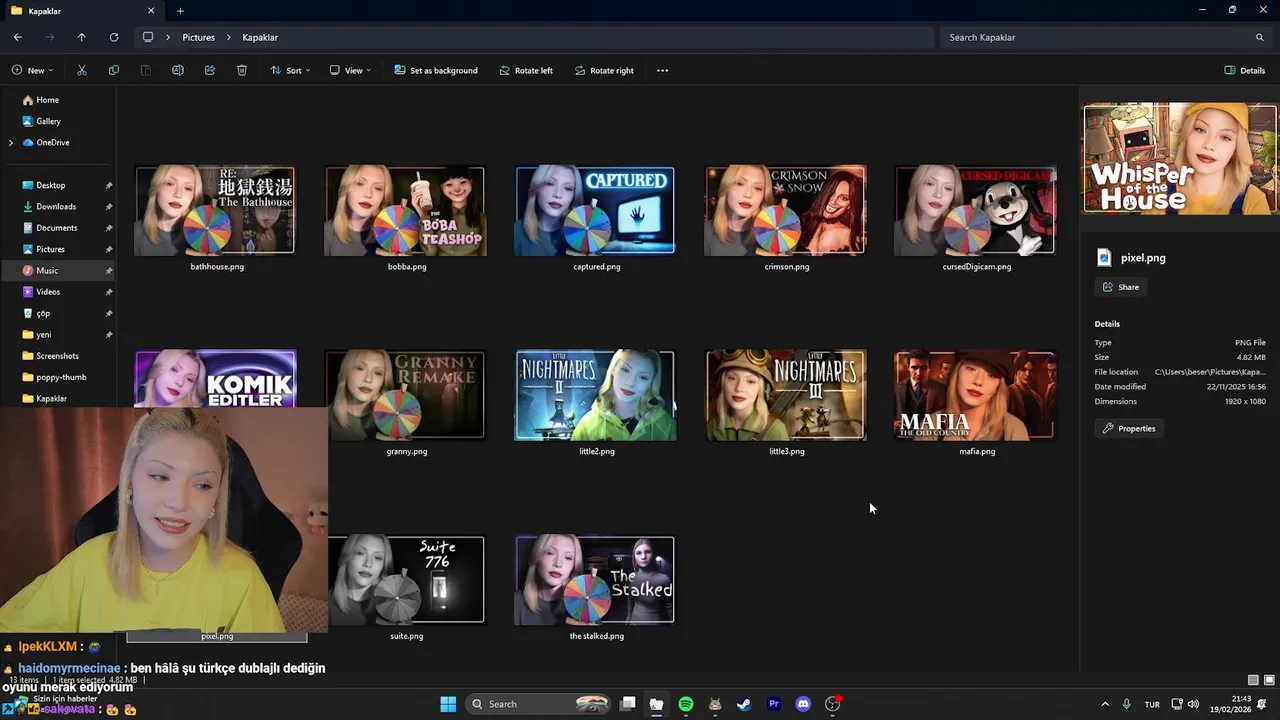Open Task View on the taskbar

click(628, 704)
